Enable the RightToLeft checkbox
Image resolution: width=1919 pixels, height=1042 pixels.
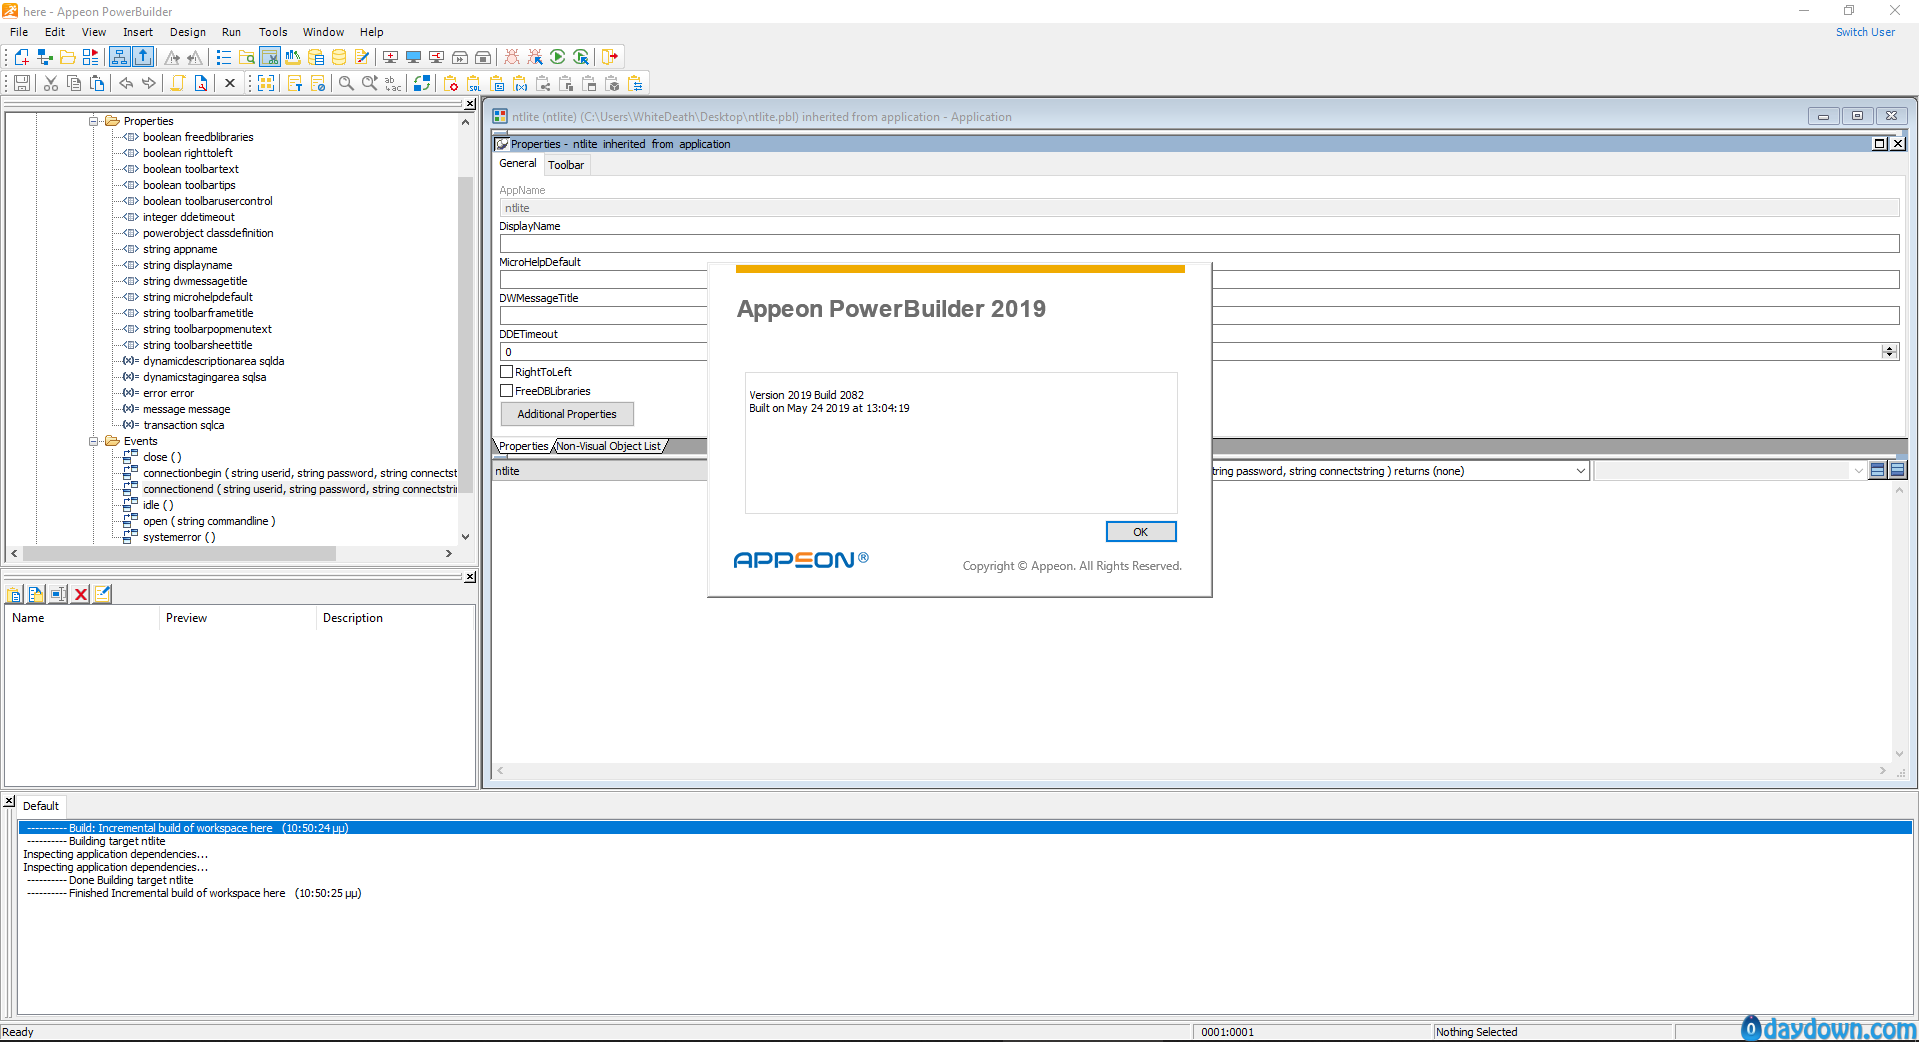click(x=507, y=372)
